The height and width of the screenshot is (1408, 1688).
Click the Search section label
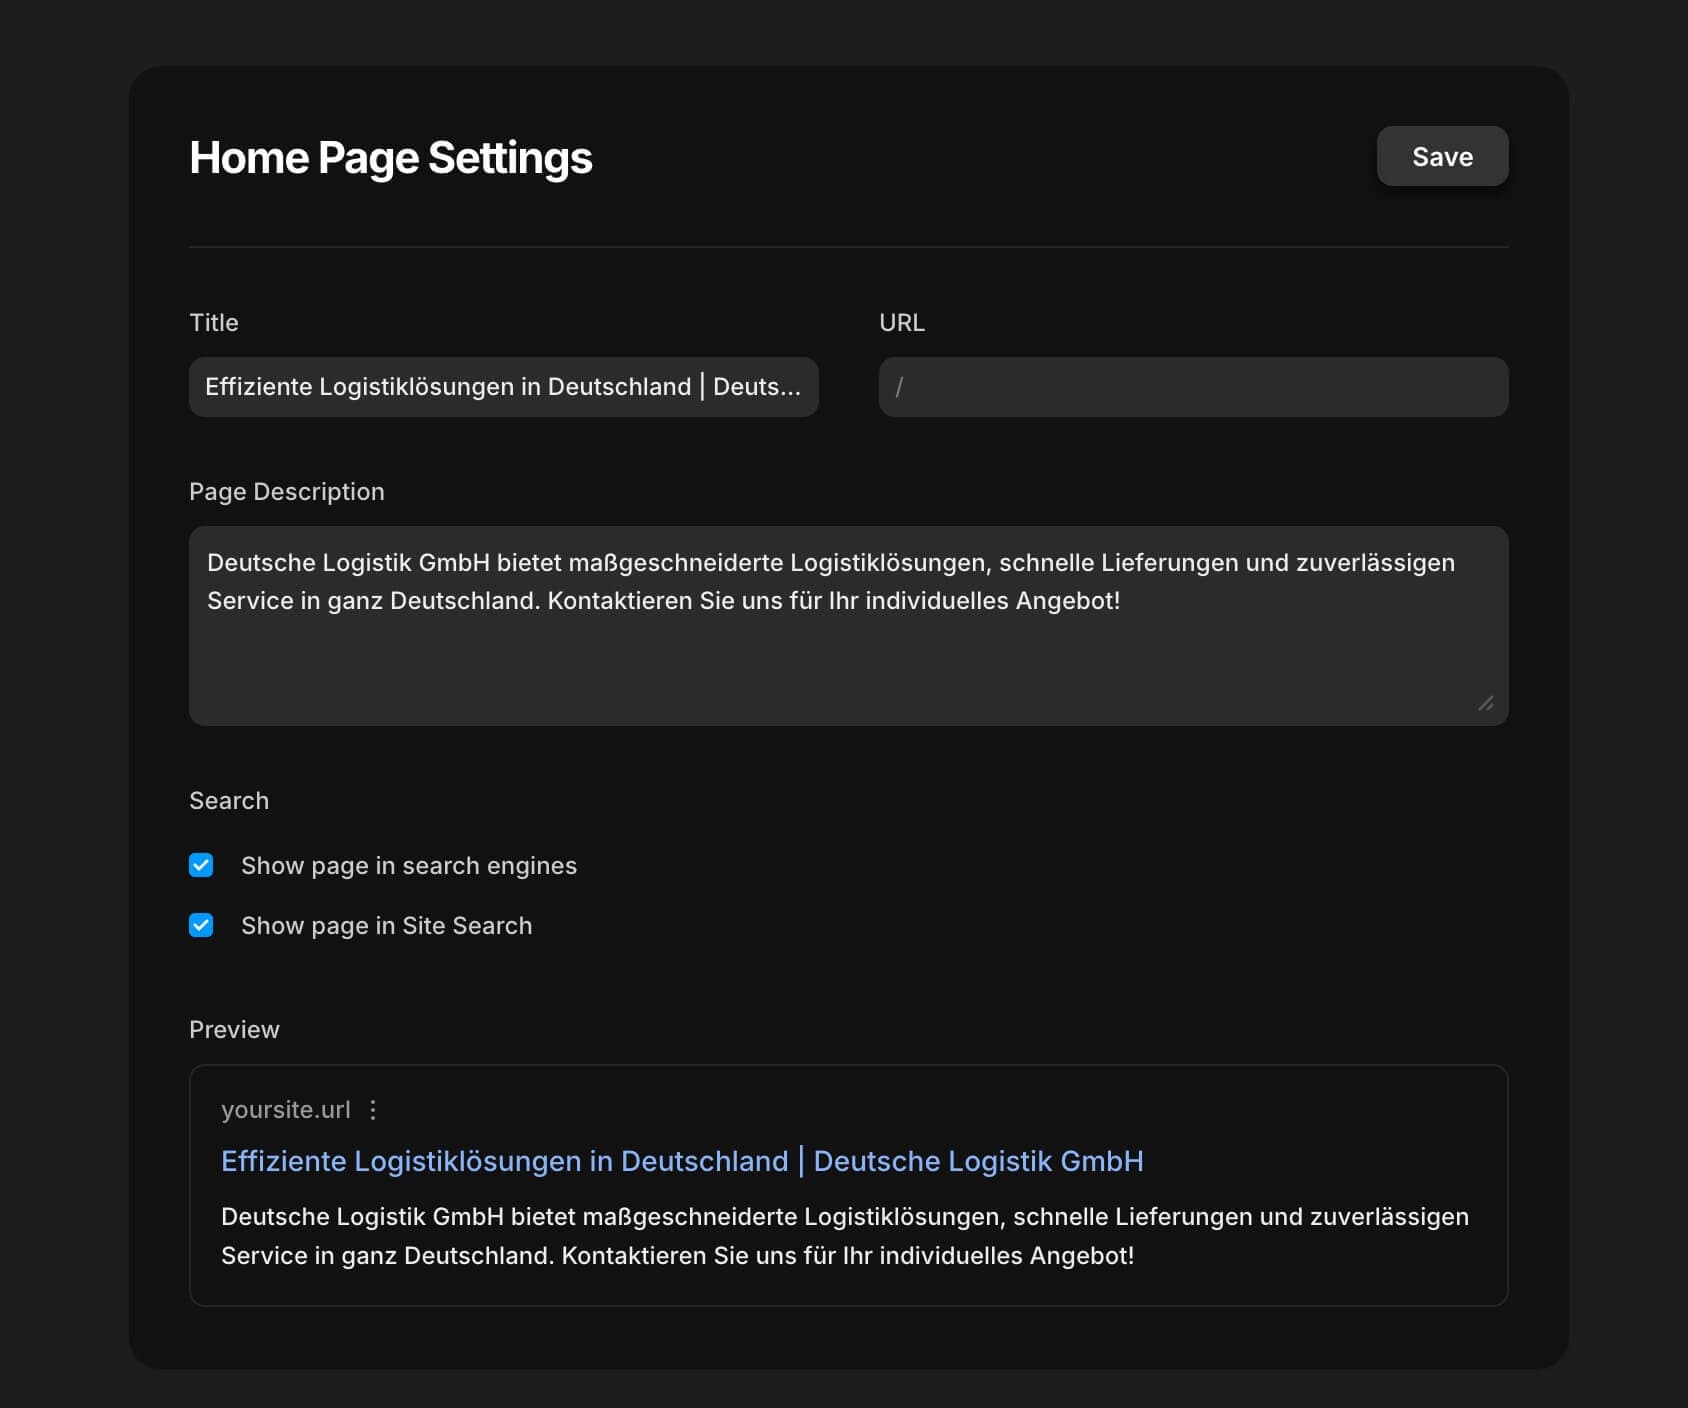tap(229, 800)
